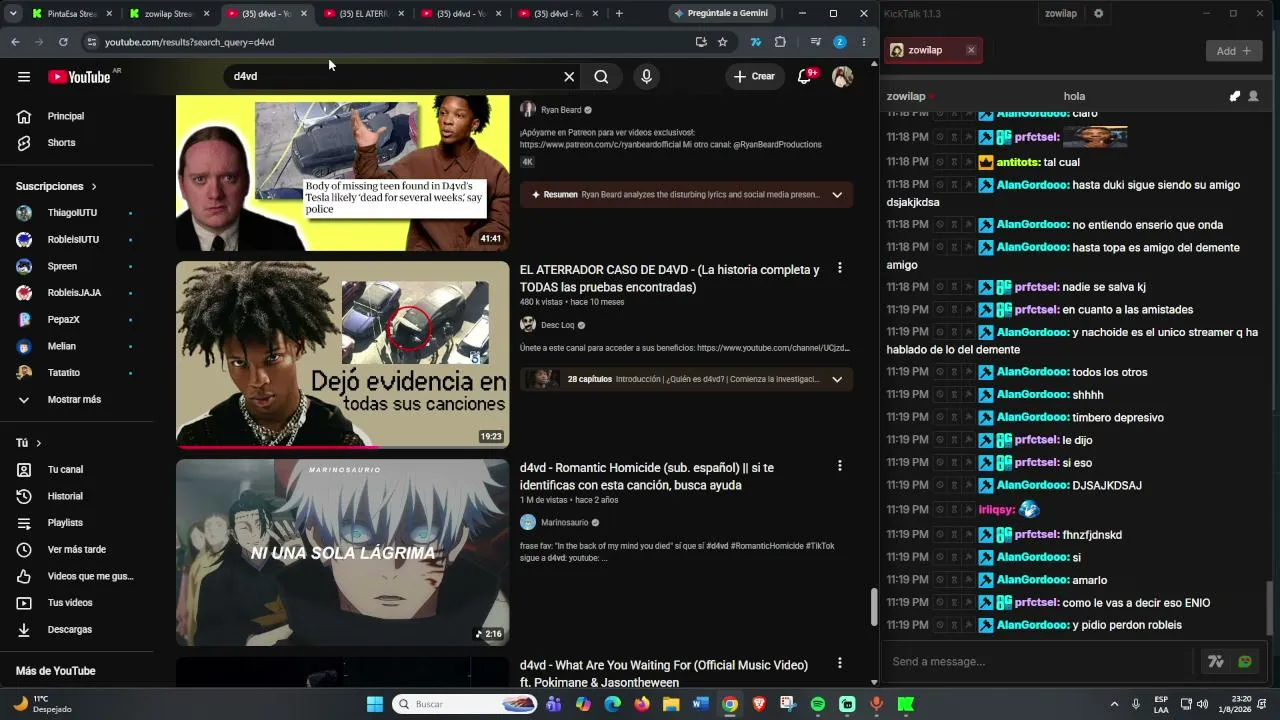The width and height of the screenshot is (1280, 720).
Task: Click the YouTube logo
Action: (x=79, y=77)
